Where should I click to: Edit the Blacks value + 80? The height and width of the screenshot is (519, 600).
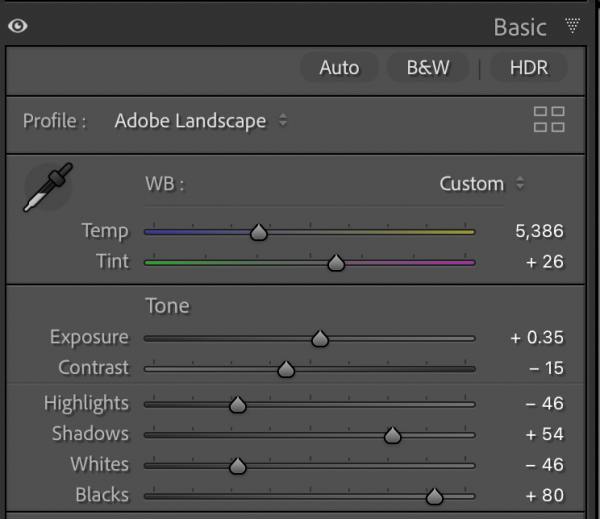[545, 495]
